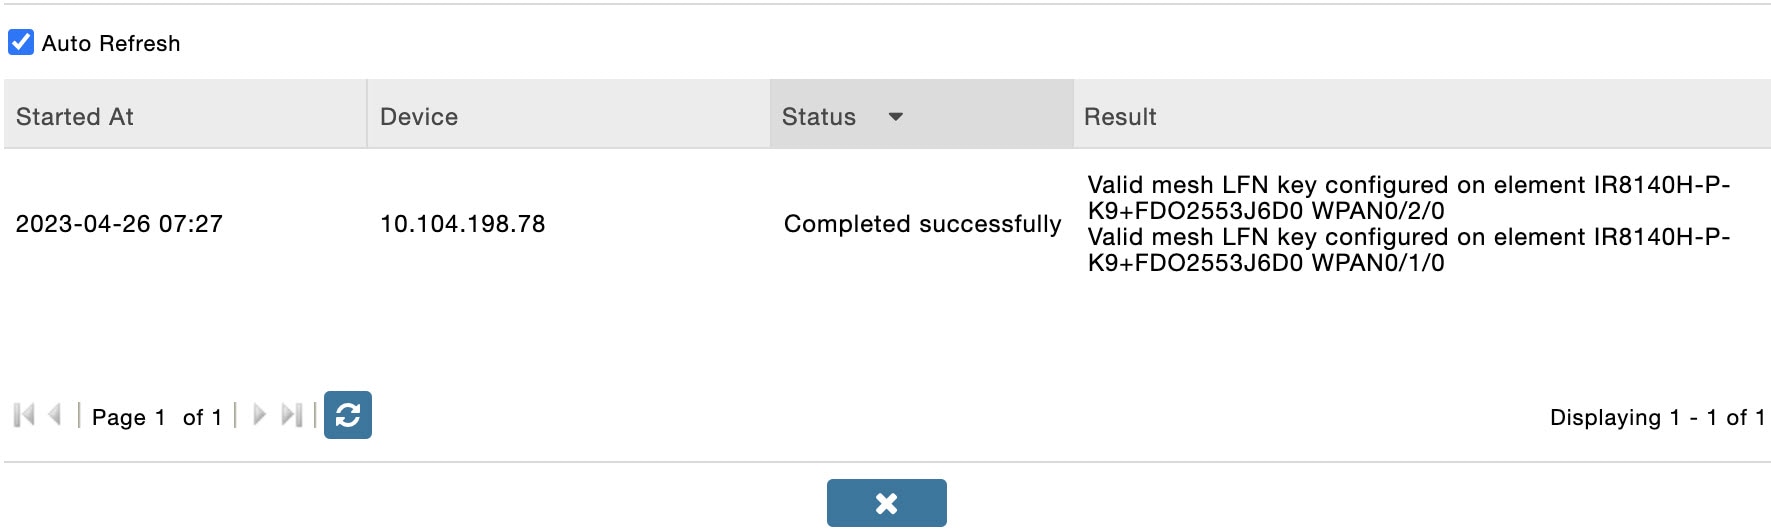
Task: Click the Auto Refresh label
Action: [x=111, y=43]
